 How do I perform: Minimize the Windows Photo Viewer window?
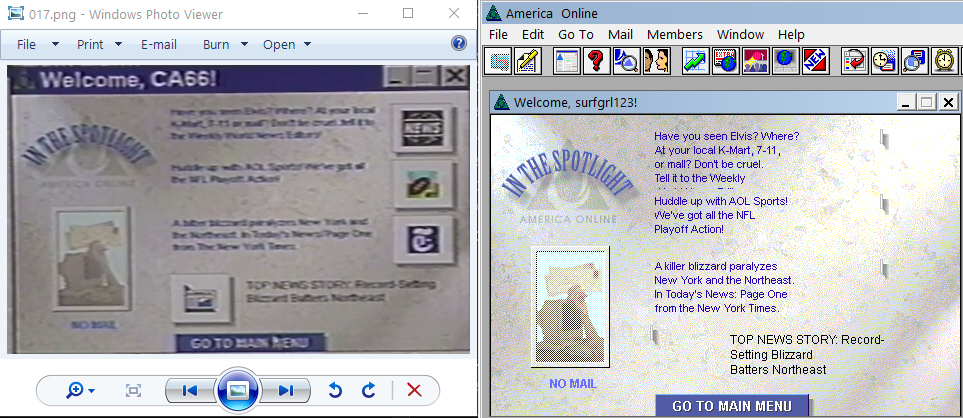point(363,14)
